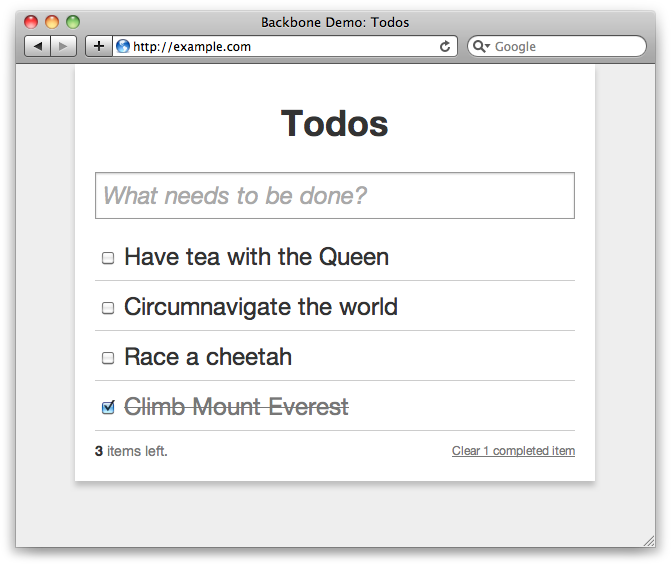Viewport: 671px width, 564px height.
Task: Check off 'Circumnavigate the world'
Action: click(x=108, y=308)
